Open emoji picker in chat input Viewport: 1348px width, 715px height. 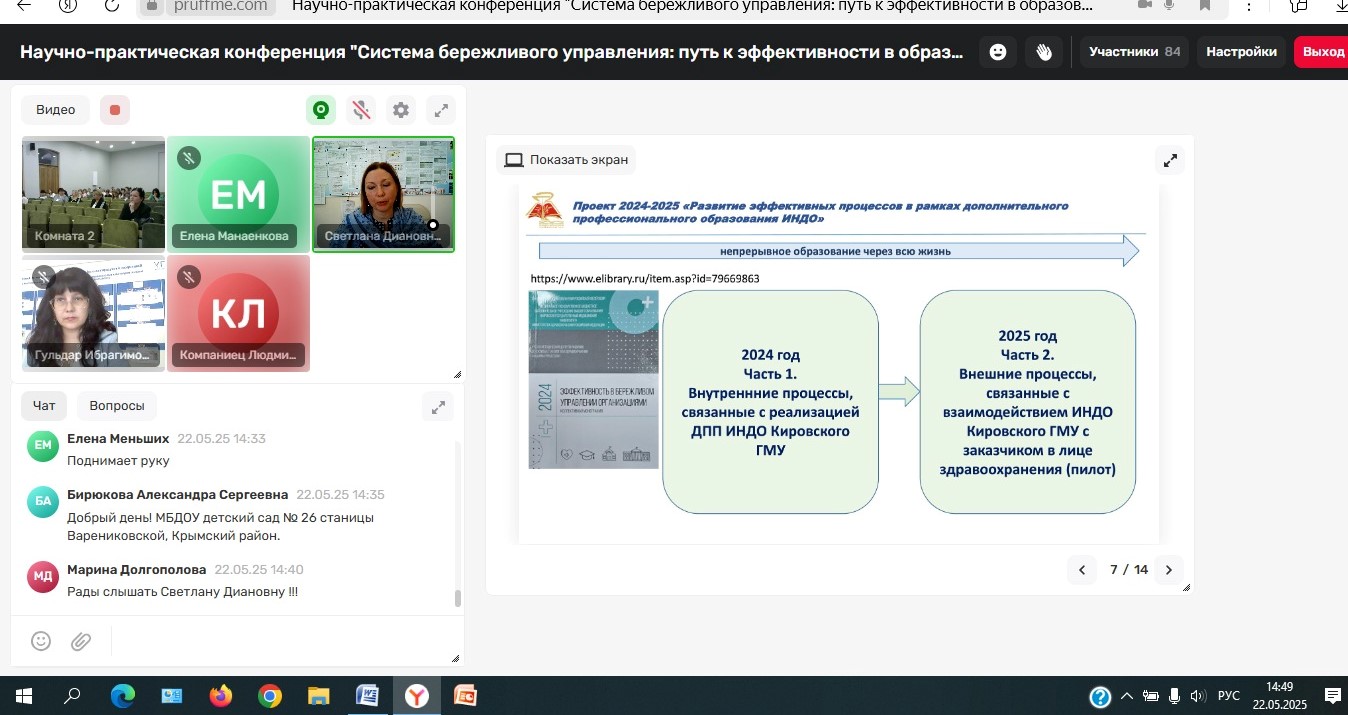point(41,641)
